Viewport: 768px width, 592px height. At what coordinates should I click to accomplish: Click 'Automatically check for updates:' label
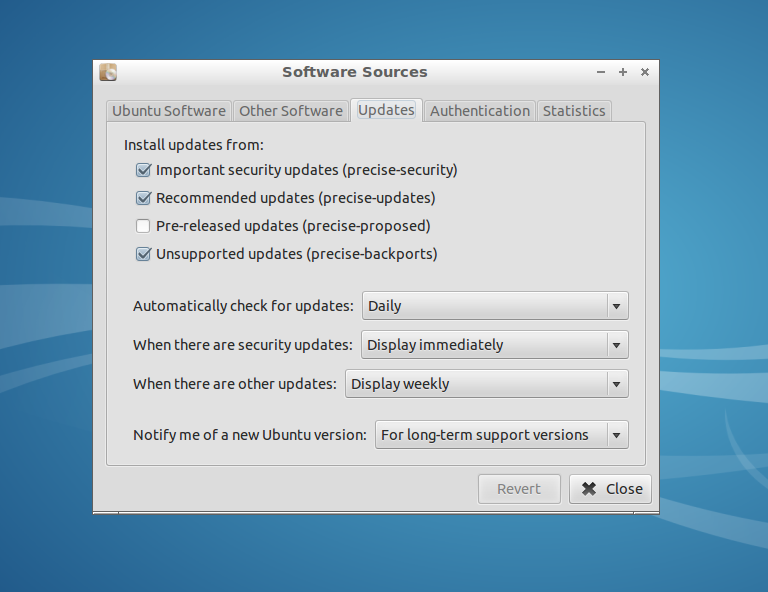[x=243, y=306]
